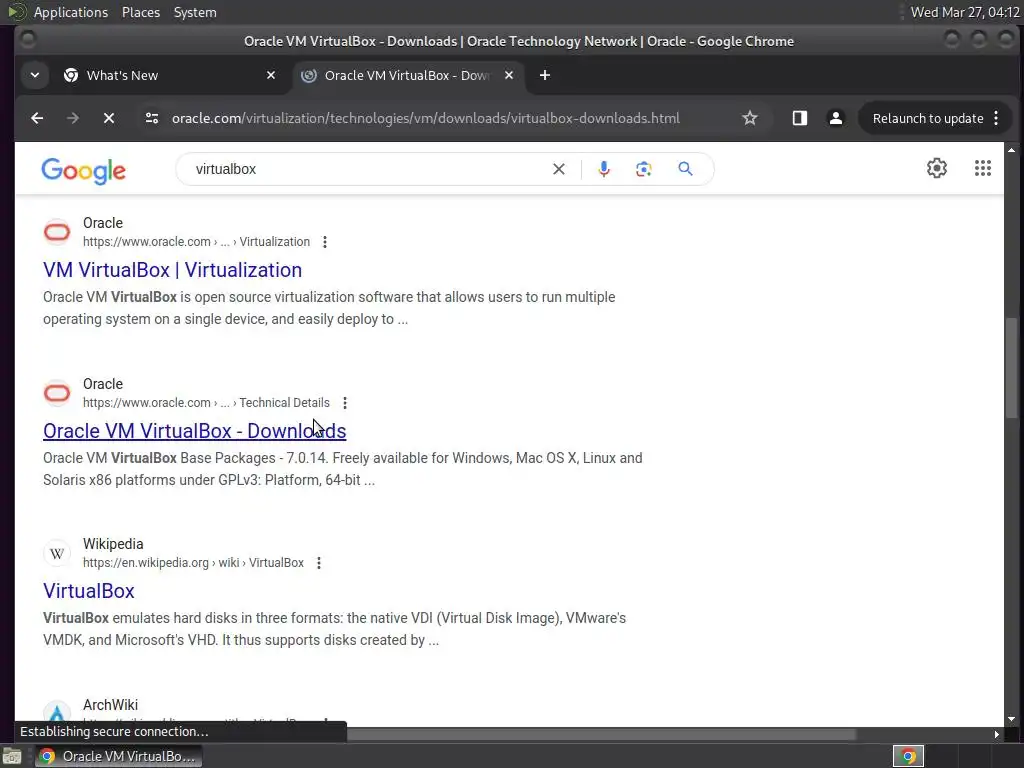Screen dimensions: 1024x768
Task: Click the Wikipedia favicon
Action: click(57, 553)
